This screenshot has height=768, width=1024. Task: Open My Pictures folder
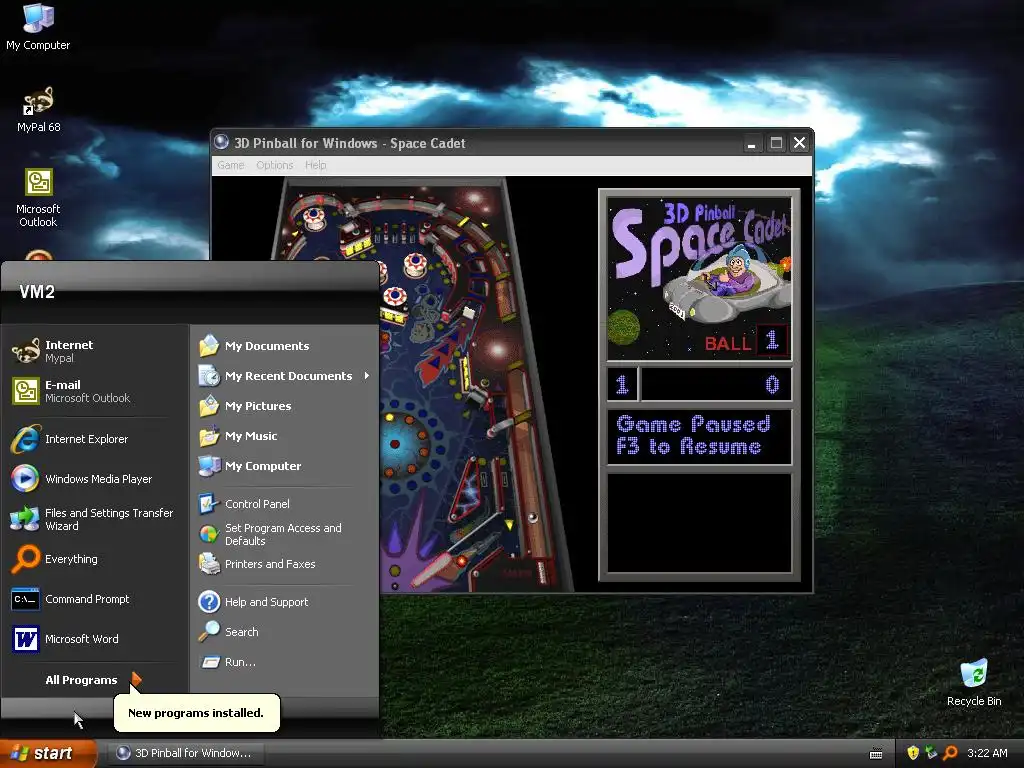click(x=285, y=406)
